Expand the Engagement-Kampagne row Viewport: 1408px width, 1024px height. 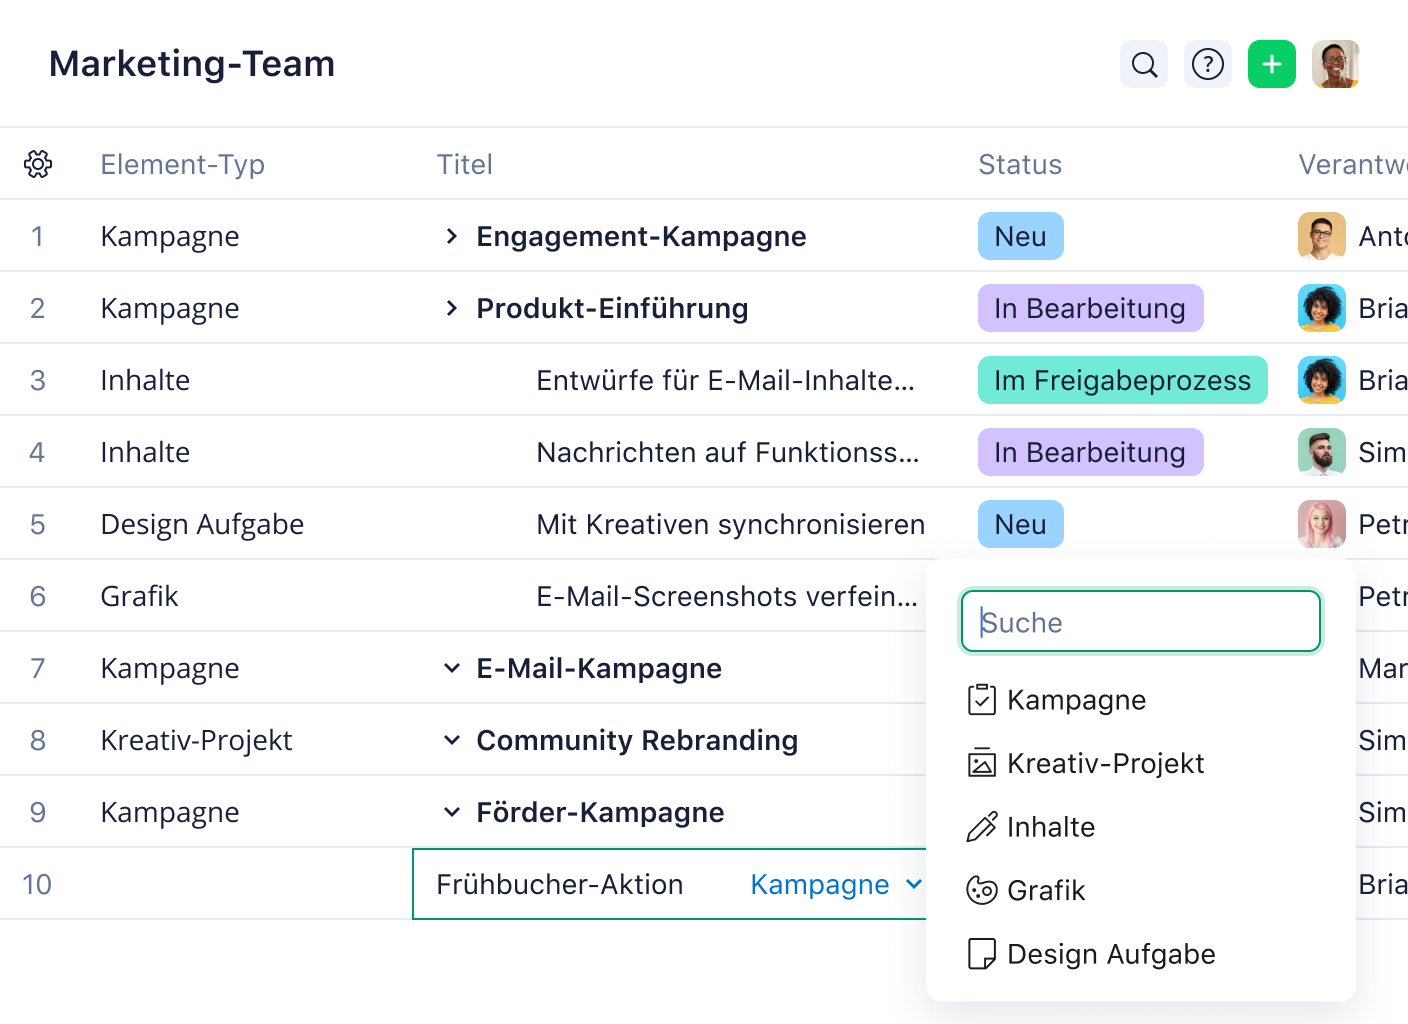452,236
